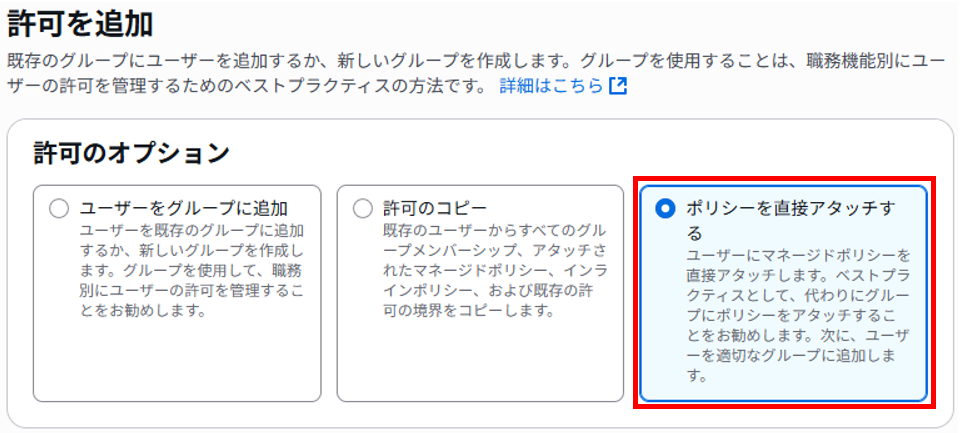
Task: Click the highlighted light-blue policy attach tile
Action: click(783, 293)
